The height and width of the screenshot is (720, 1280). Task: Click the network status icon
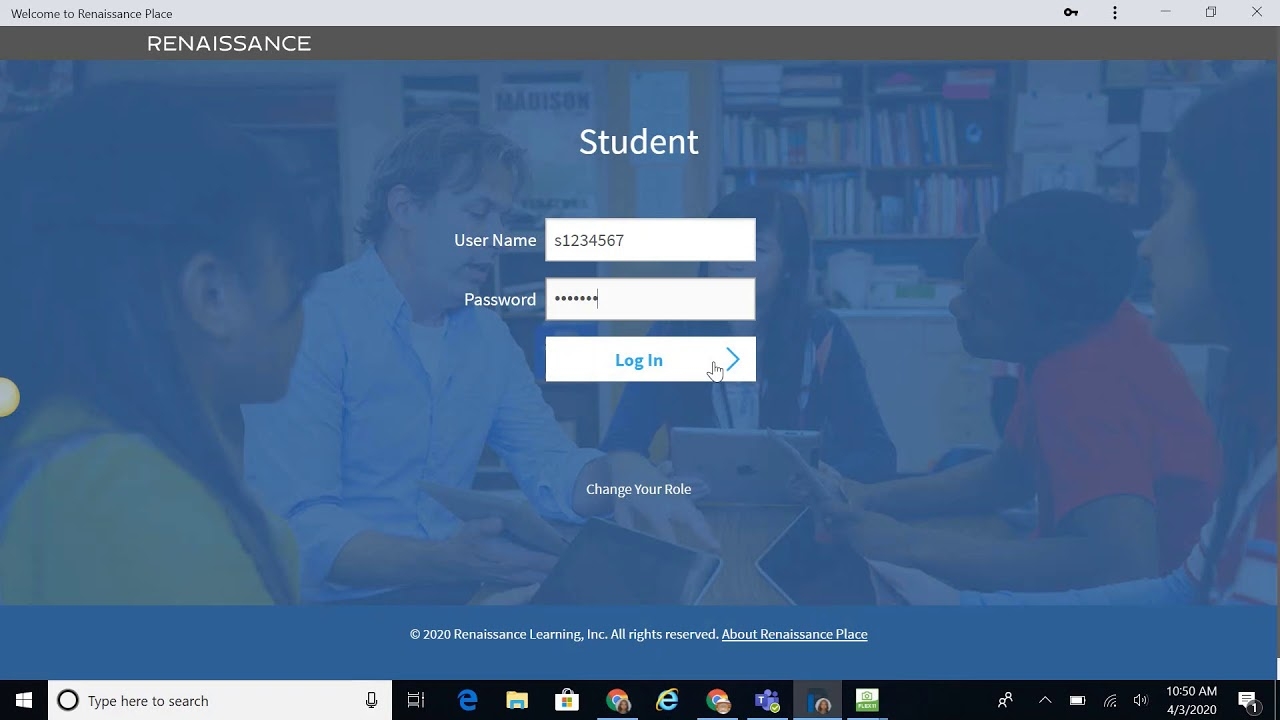click(x=1110, y=700)
